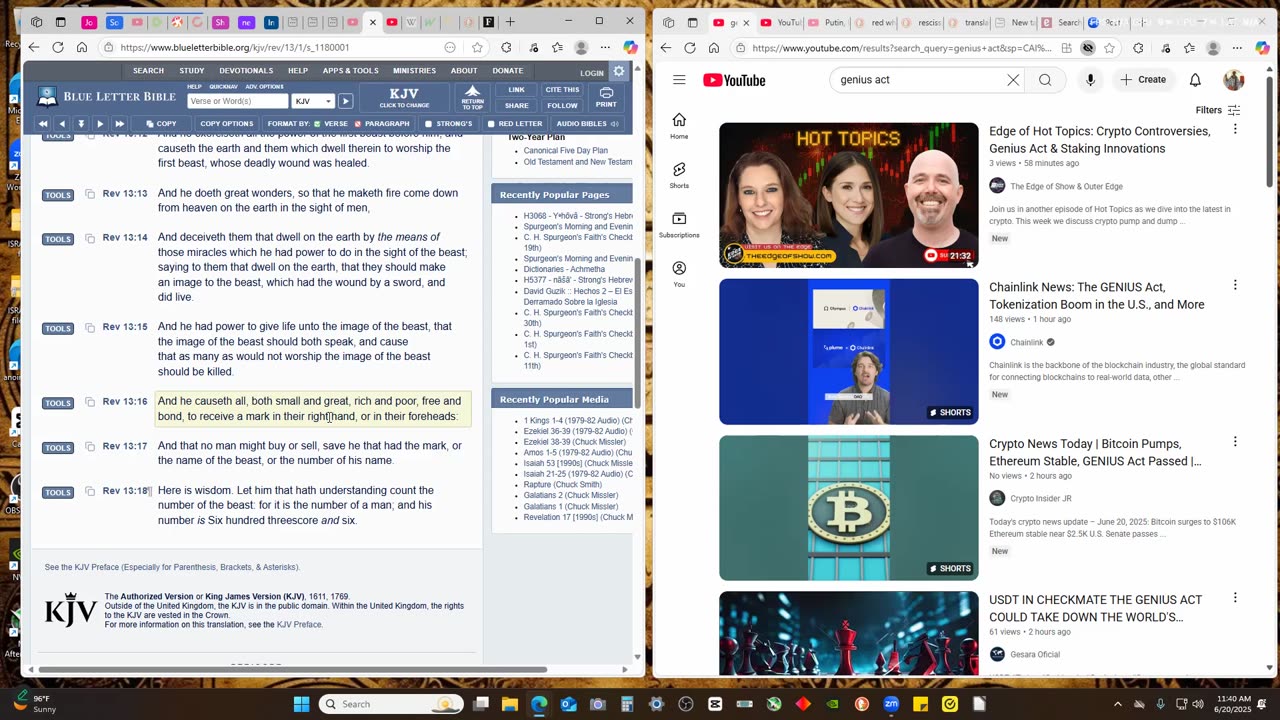The width and height of the screenshot is (1280, 720).
Task: Open Copilot in the left browser window
Action: tap(630, 47)
